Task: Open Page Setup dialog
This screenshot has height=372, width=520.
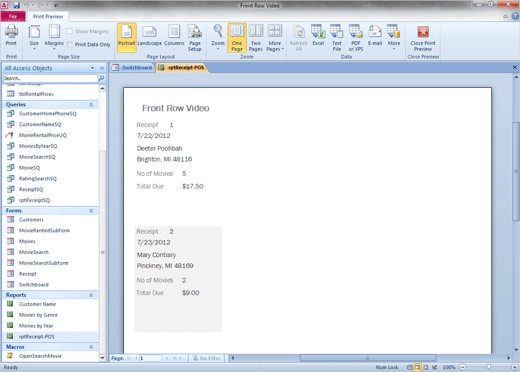Action: tap(195, 38)
